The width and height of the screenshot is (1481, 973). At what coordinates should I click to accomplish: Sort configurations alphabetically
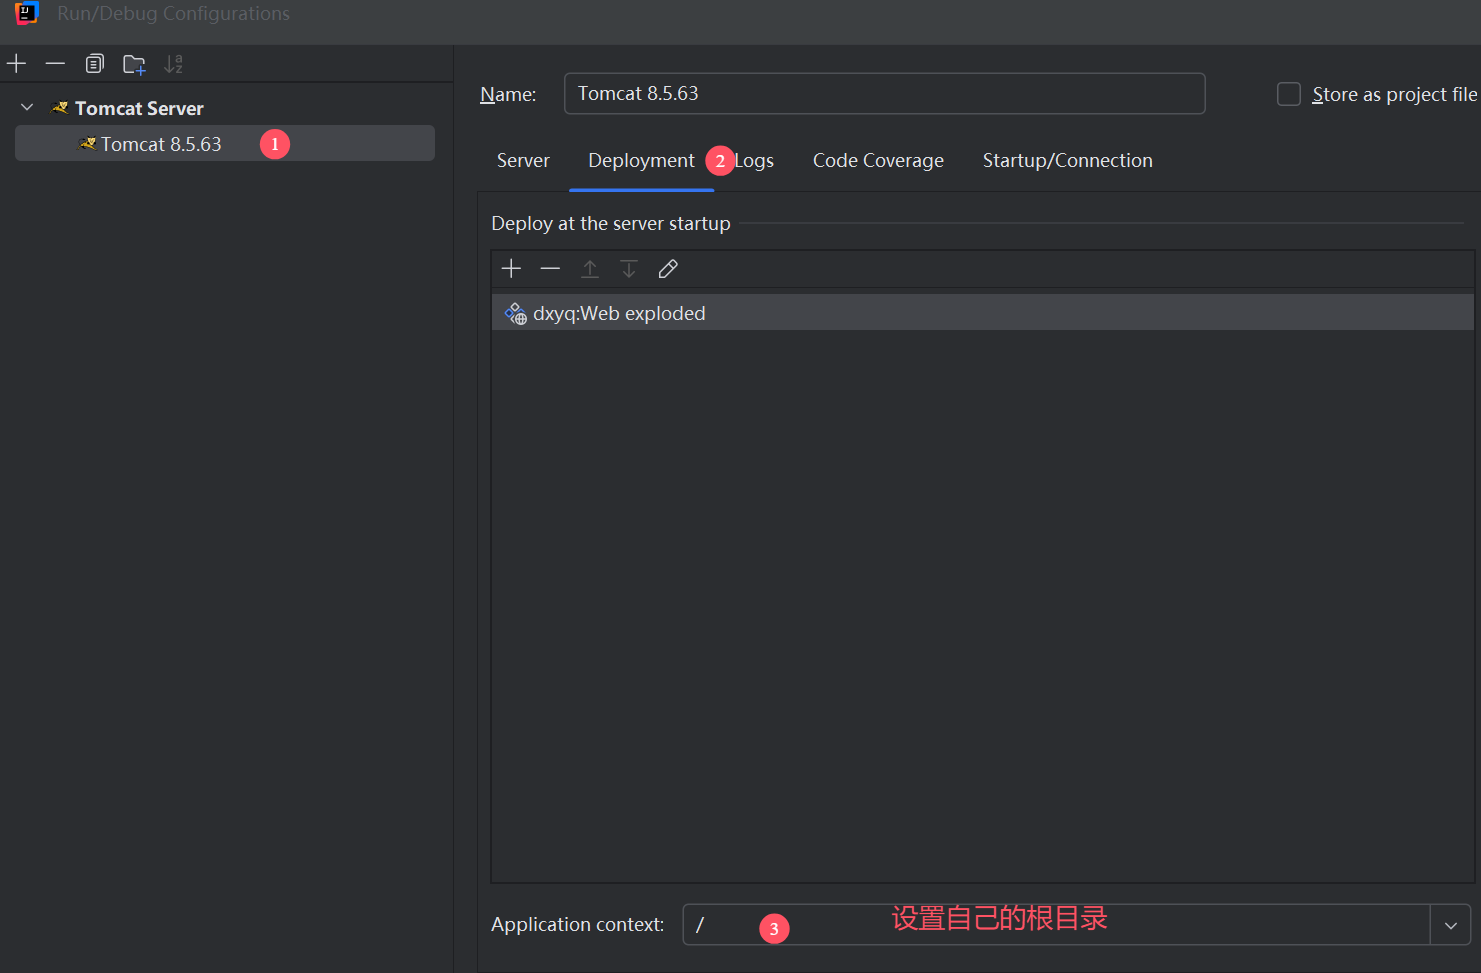click(x=173, y=64)
